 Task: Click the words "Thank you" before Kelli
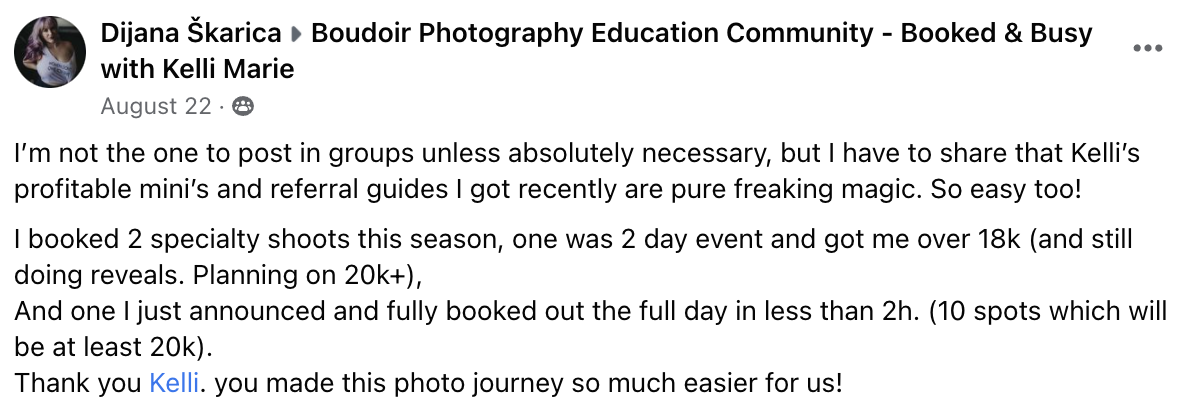78,381
